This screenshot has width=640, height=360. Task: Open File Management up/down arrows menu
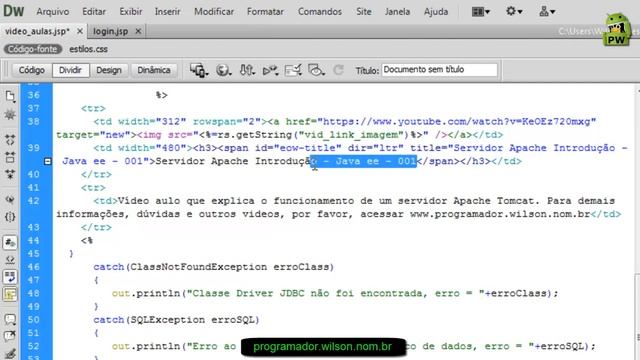[247, 70]
